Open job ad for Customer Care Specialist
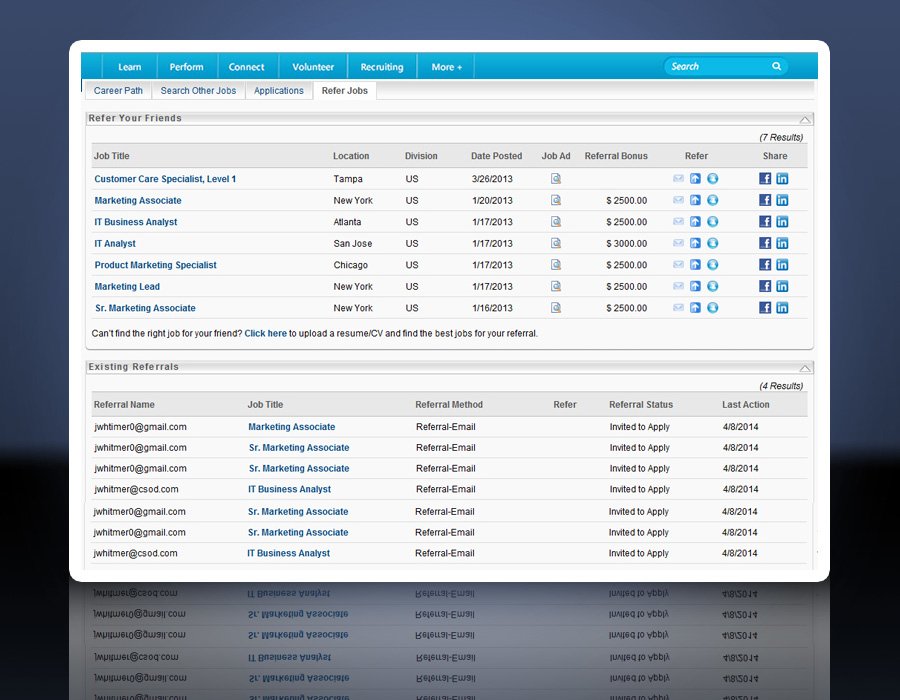The width and height of the screenshot is (900, 700). coord(556,179)
